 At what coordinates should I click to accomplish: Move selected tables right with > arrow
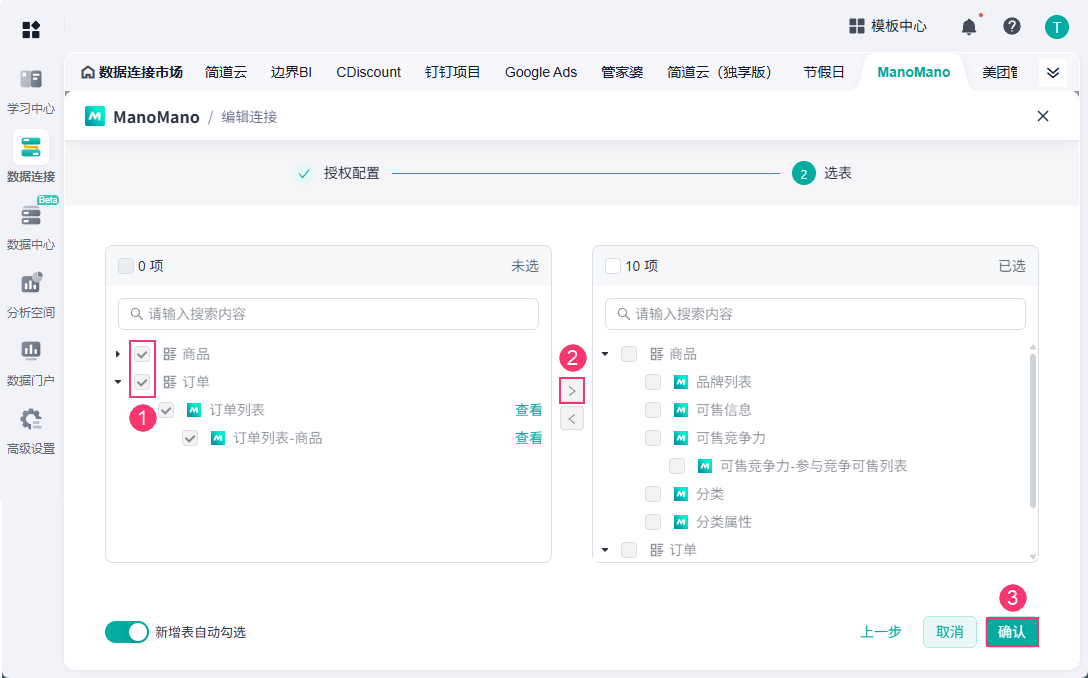(572, 391)
